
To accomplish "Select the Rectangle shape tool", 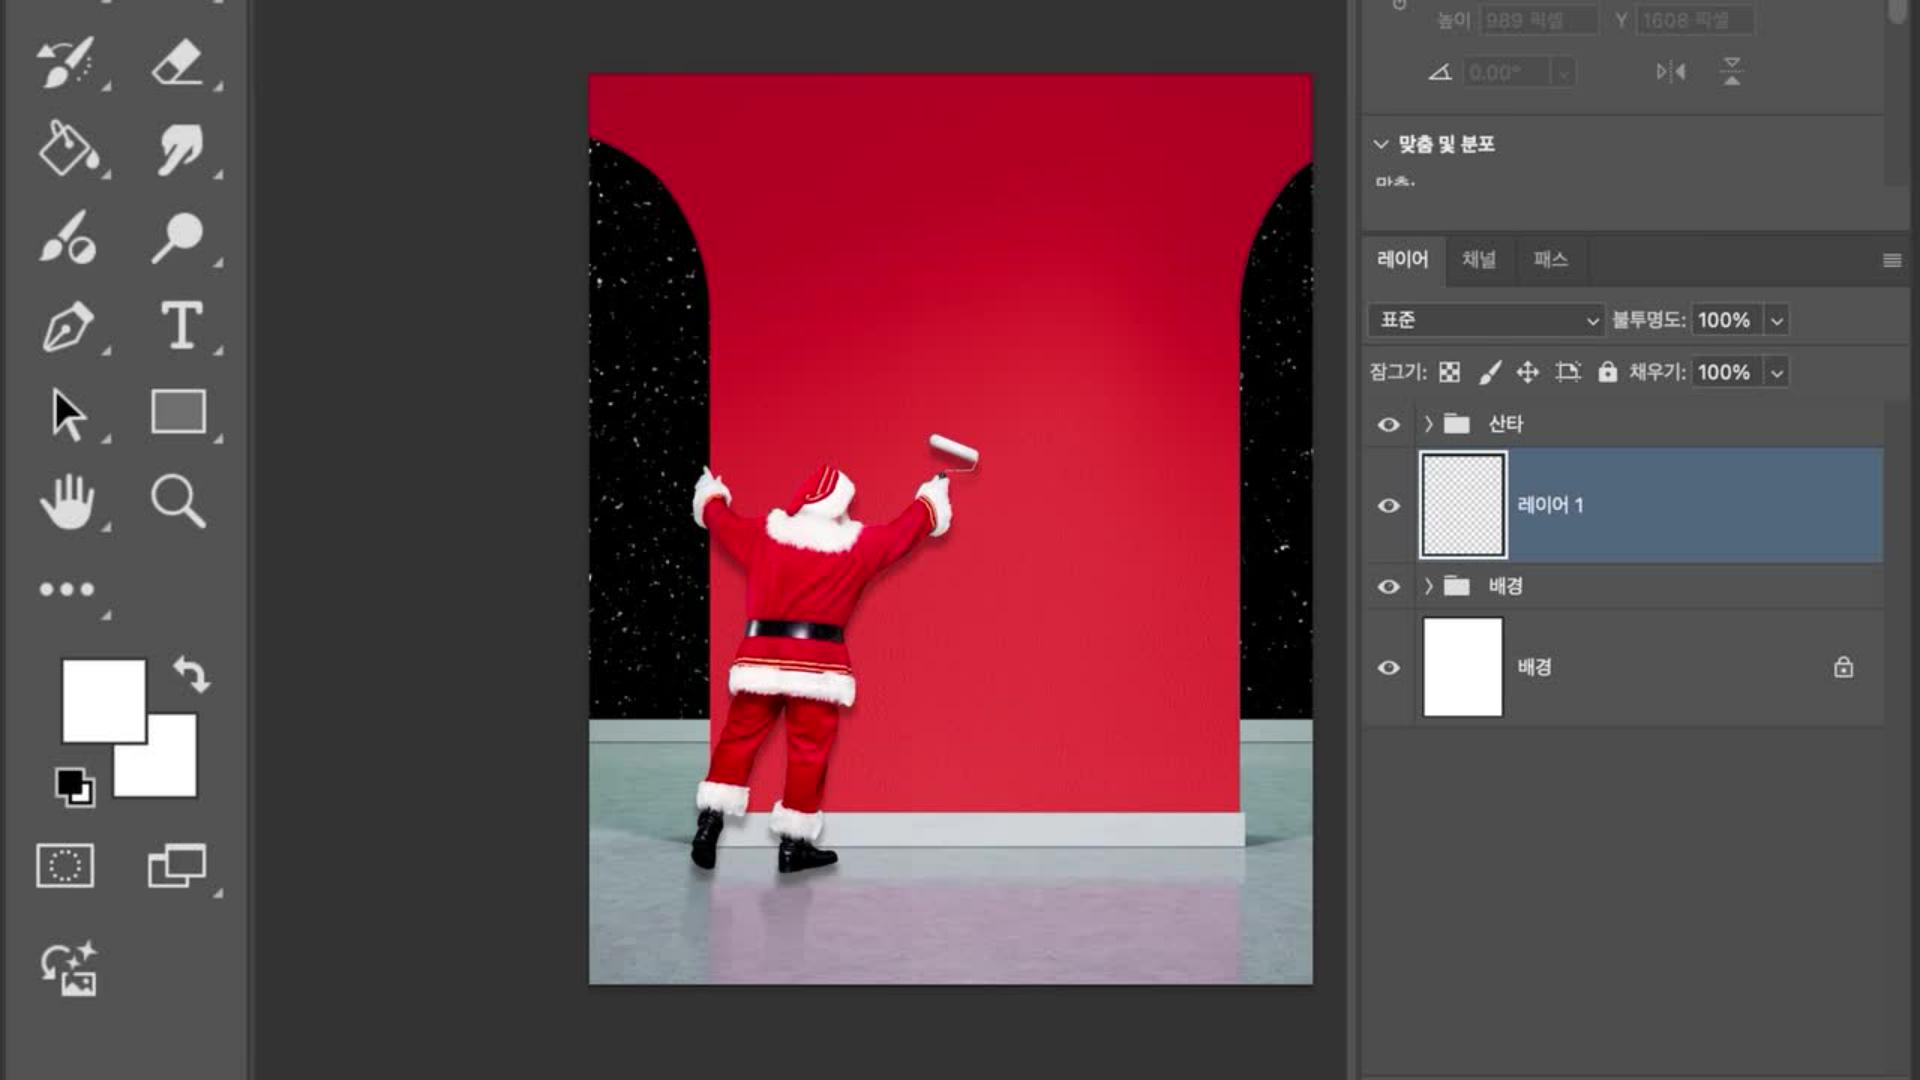I will (x=178, y=412).
